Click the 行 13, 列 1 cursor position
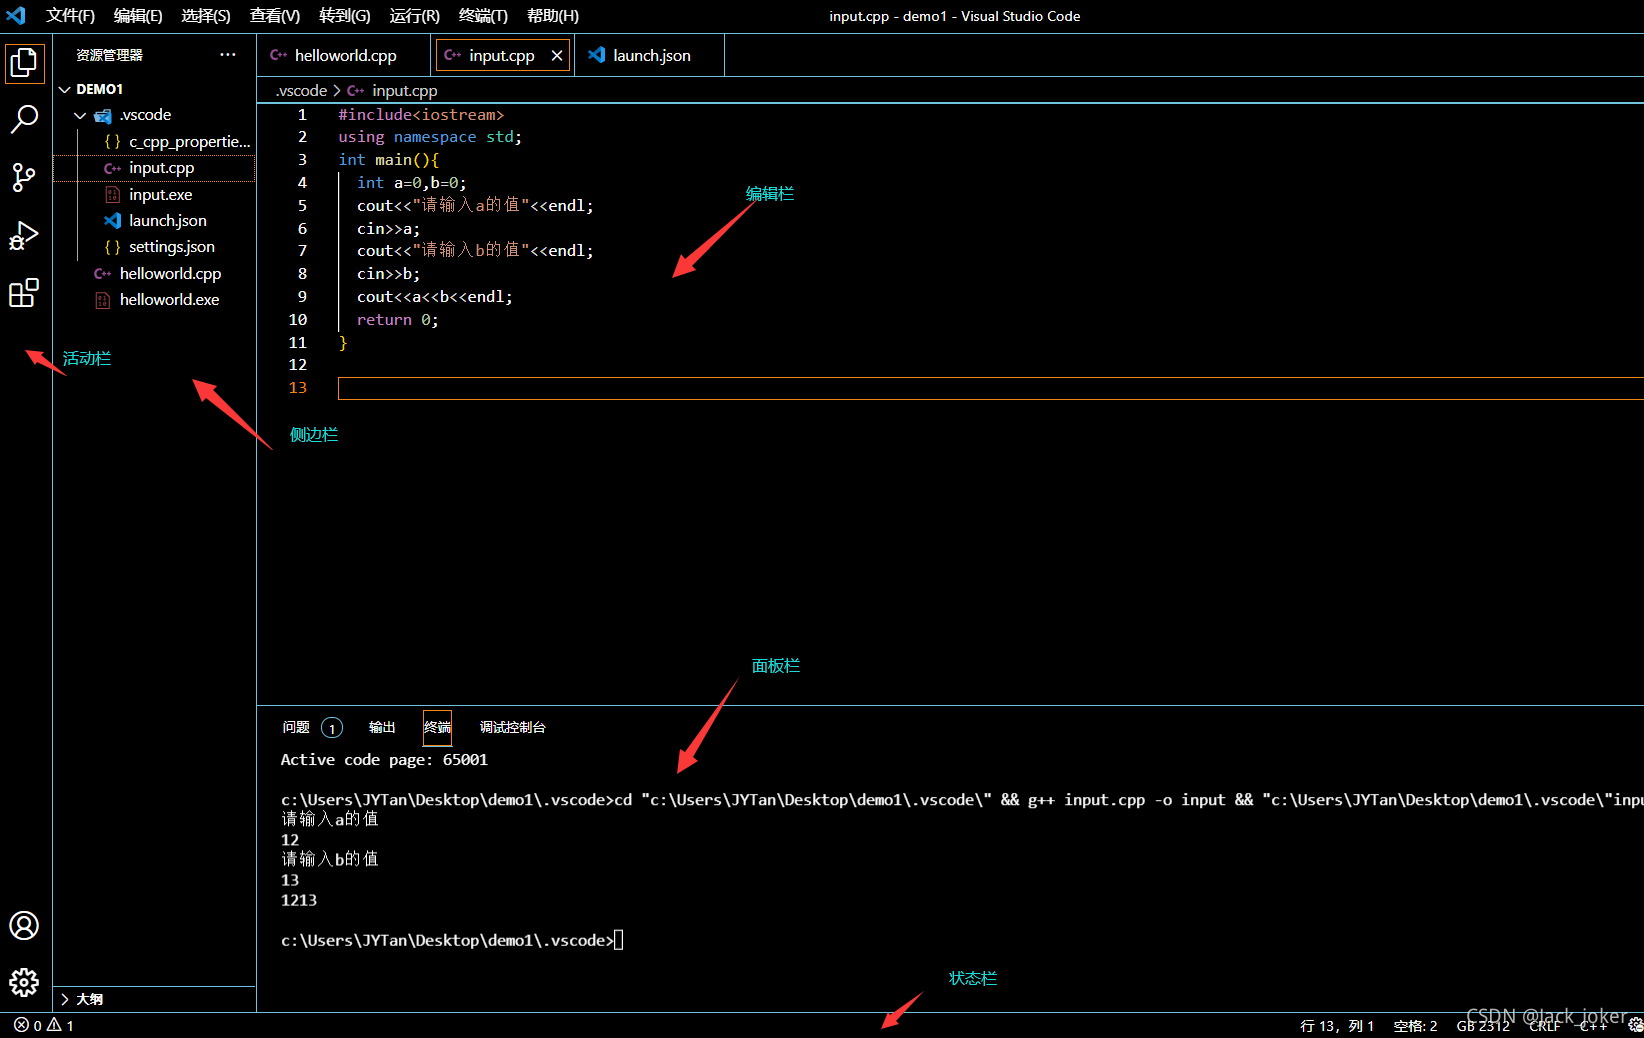Screen dimensions: 1644x1038 point(1337,1025)
